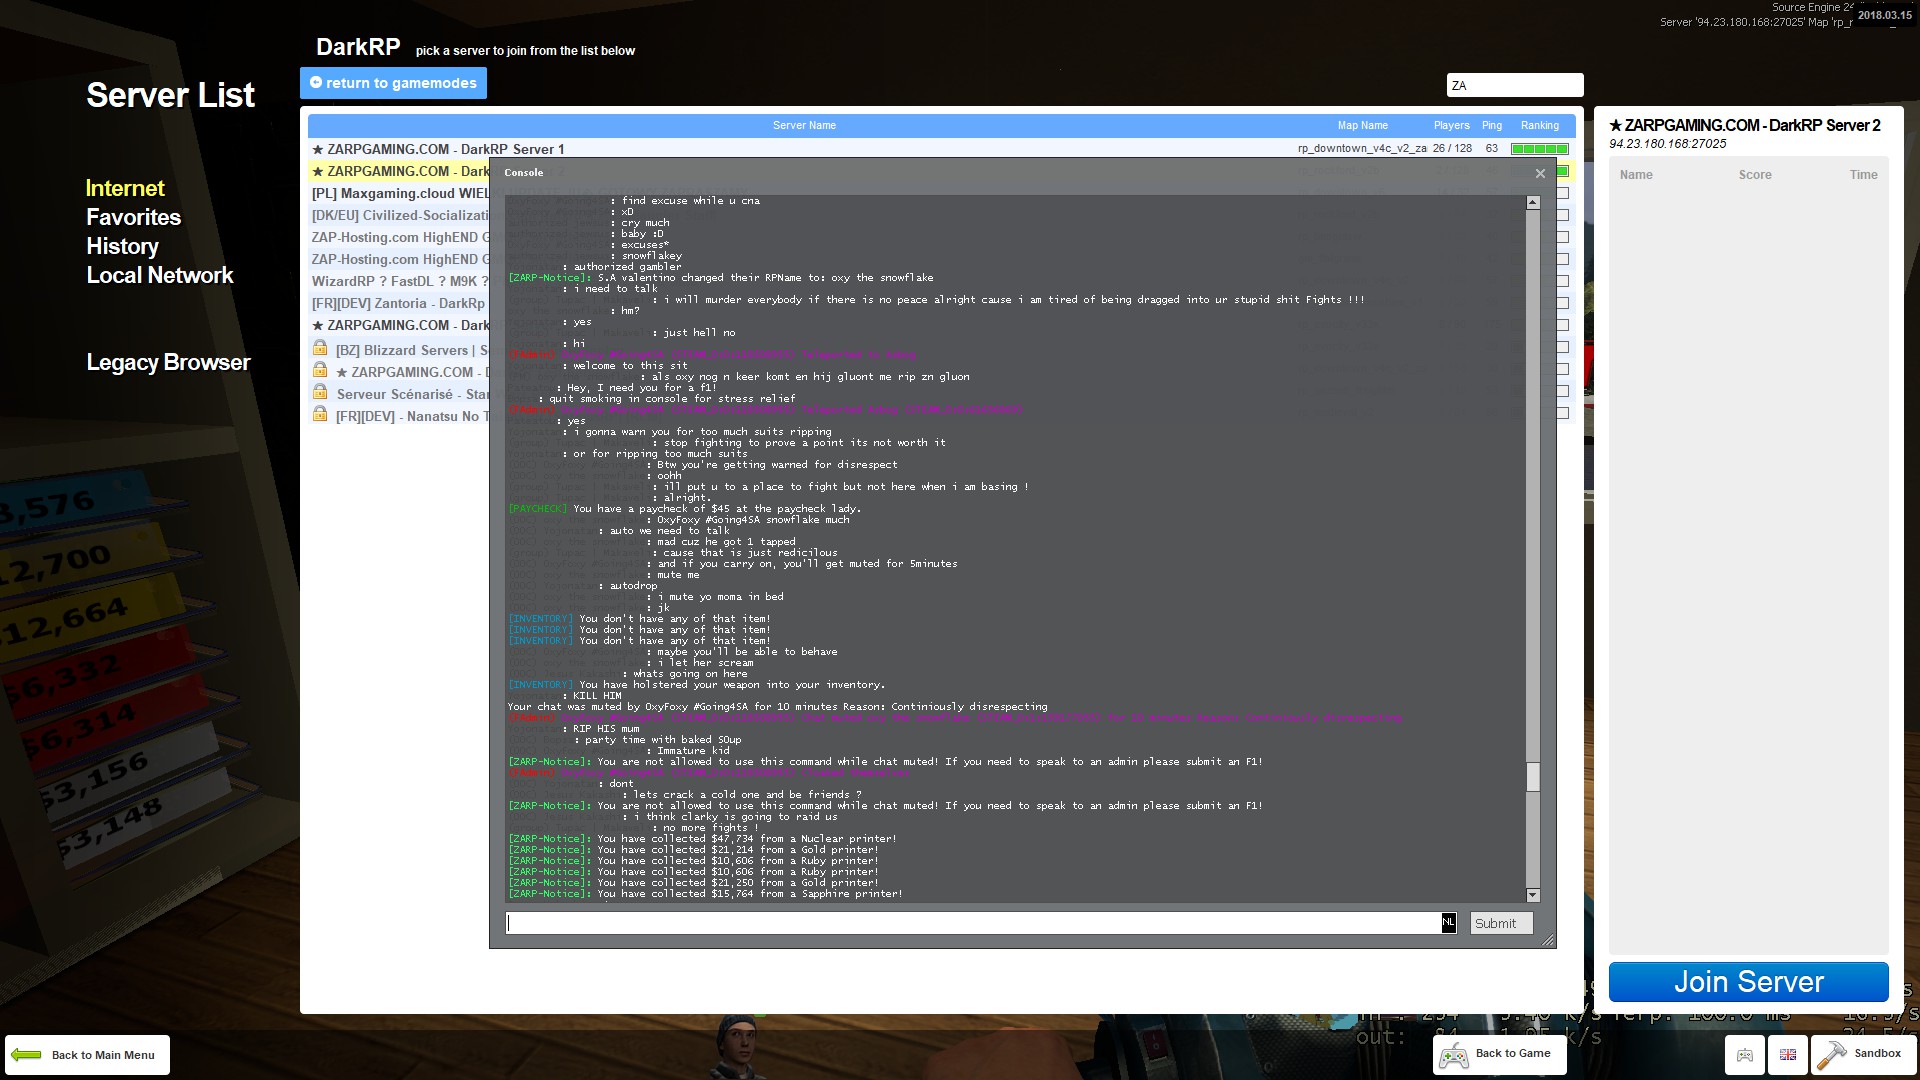Close the Console window

[x=1540, y=173]
